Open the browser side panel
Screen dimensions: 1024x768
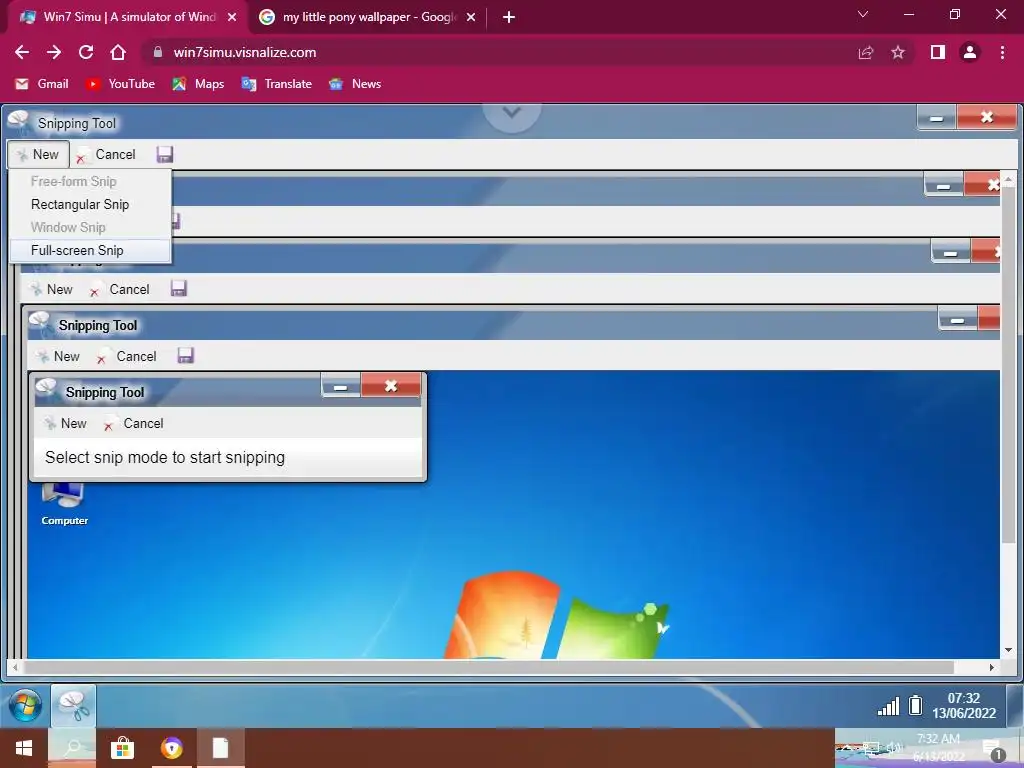[x=938, y=52]
